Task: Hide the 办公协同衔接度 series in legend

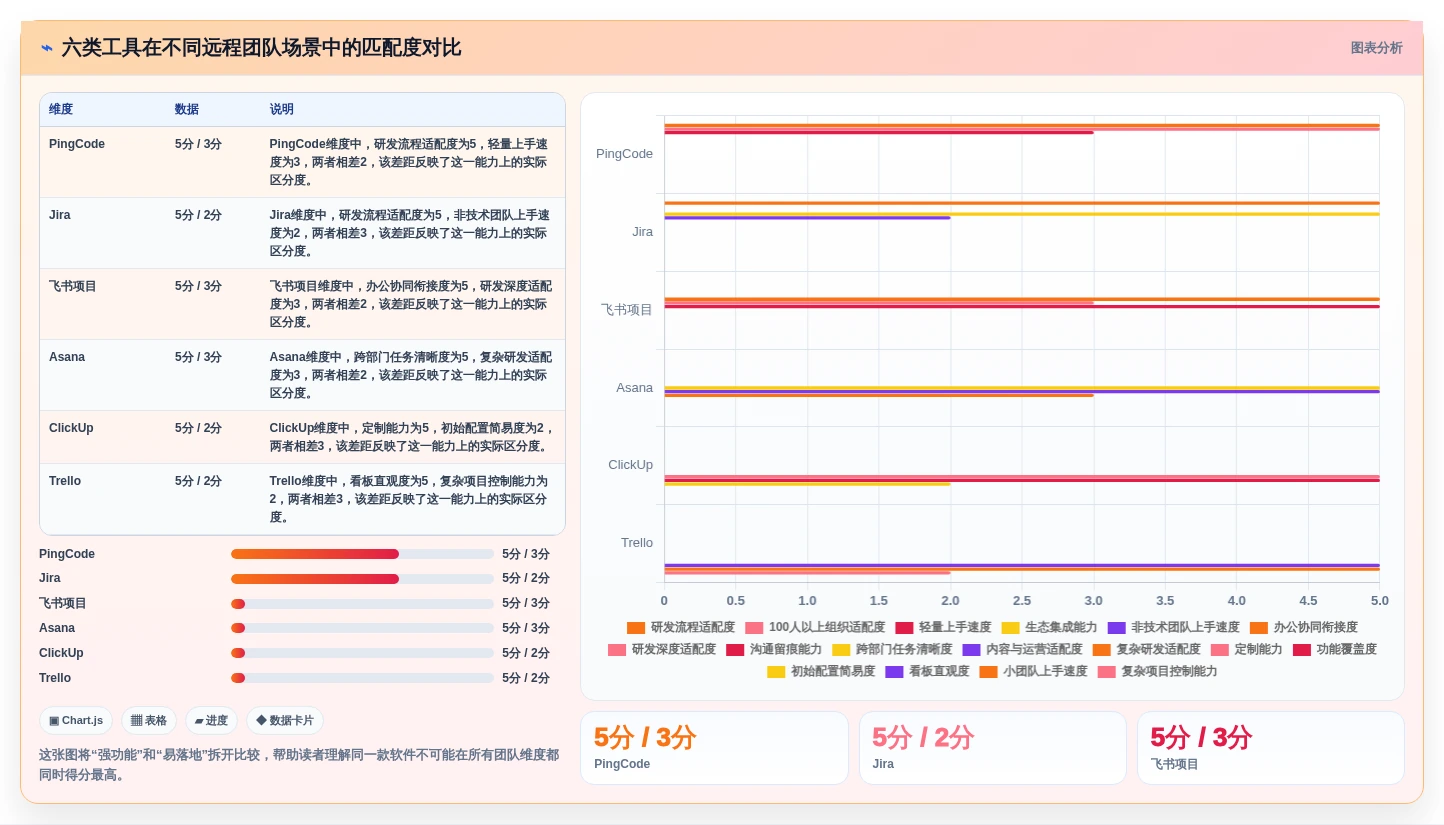Action: click(x=1303, y=627)
